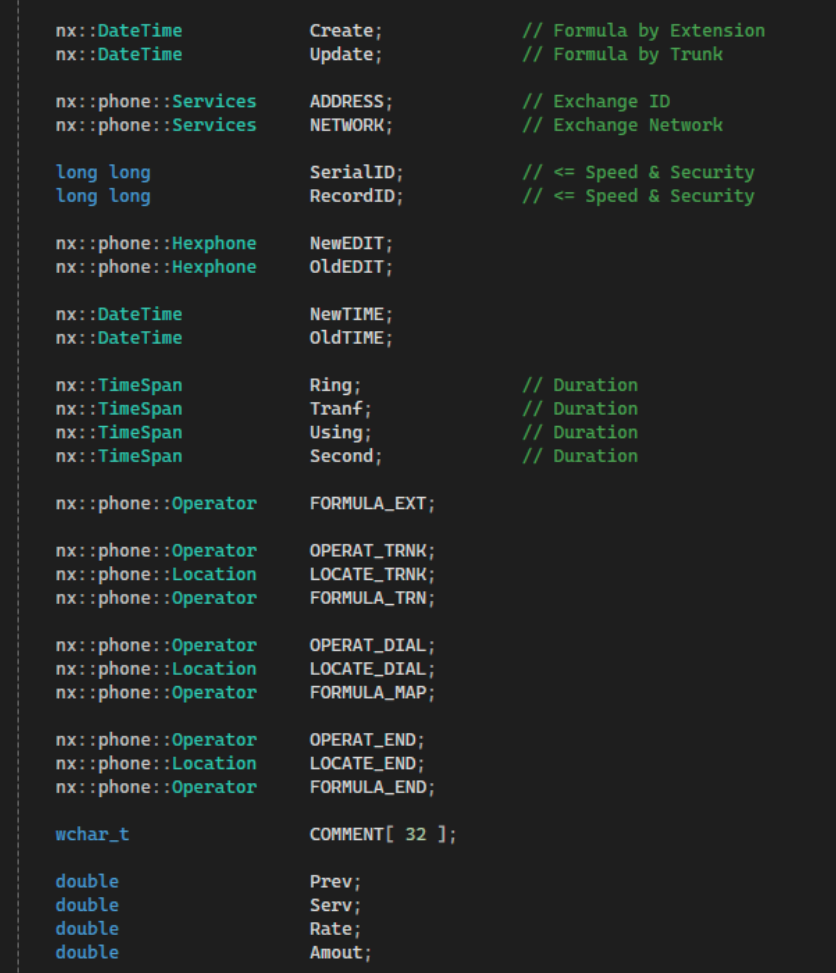Screen dimensions: 836x973
Task: Click the Amout double variable
Action: (335, 952)
